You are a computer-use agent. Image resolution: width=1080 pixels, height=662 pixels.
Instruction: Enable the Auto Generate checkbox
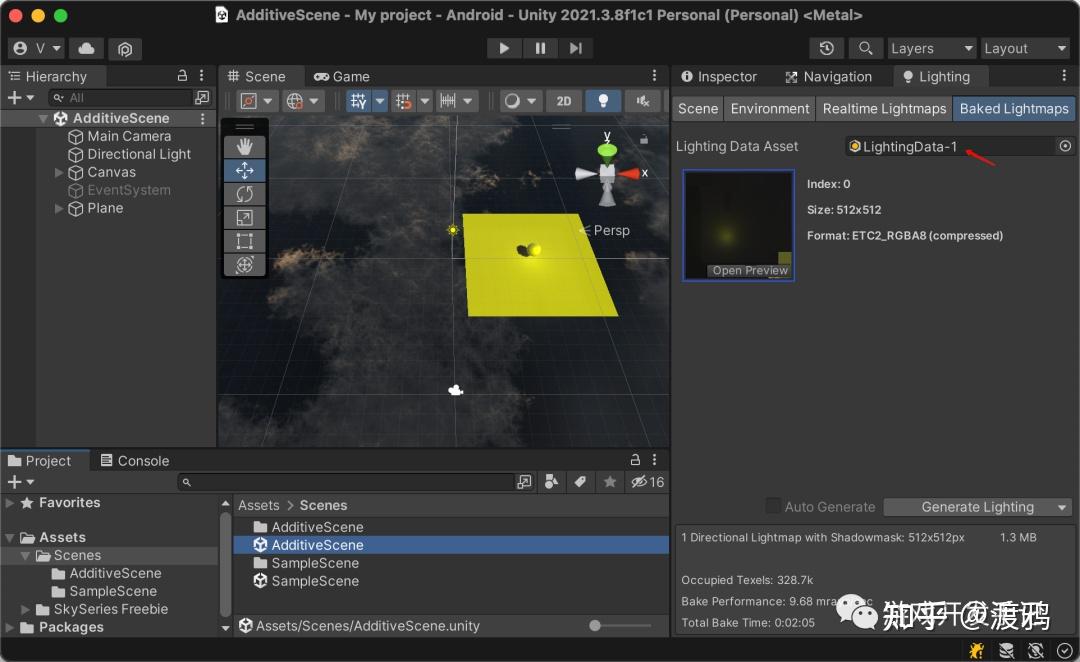[x=773, y=506]
